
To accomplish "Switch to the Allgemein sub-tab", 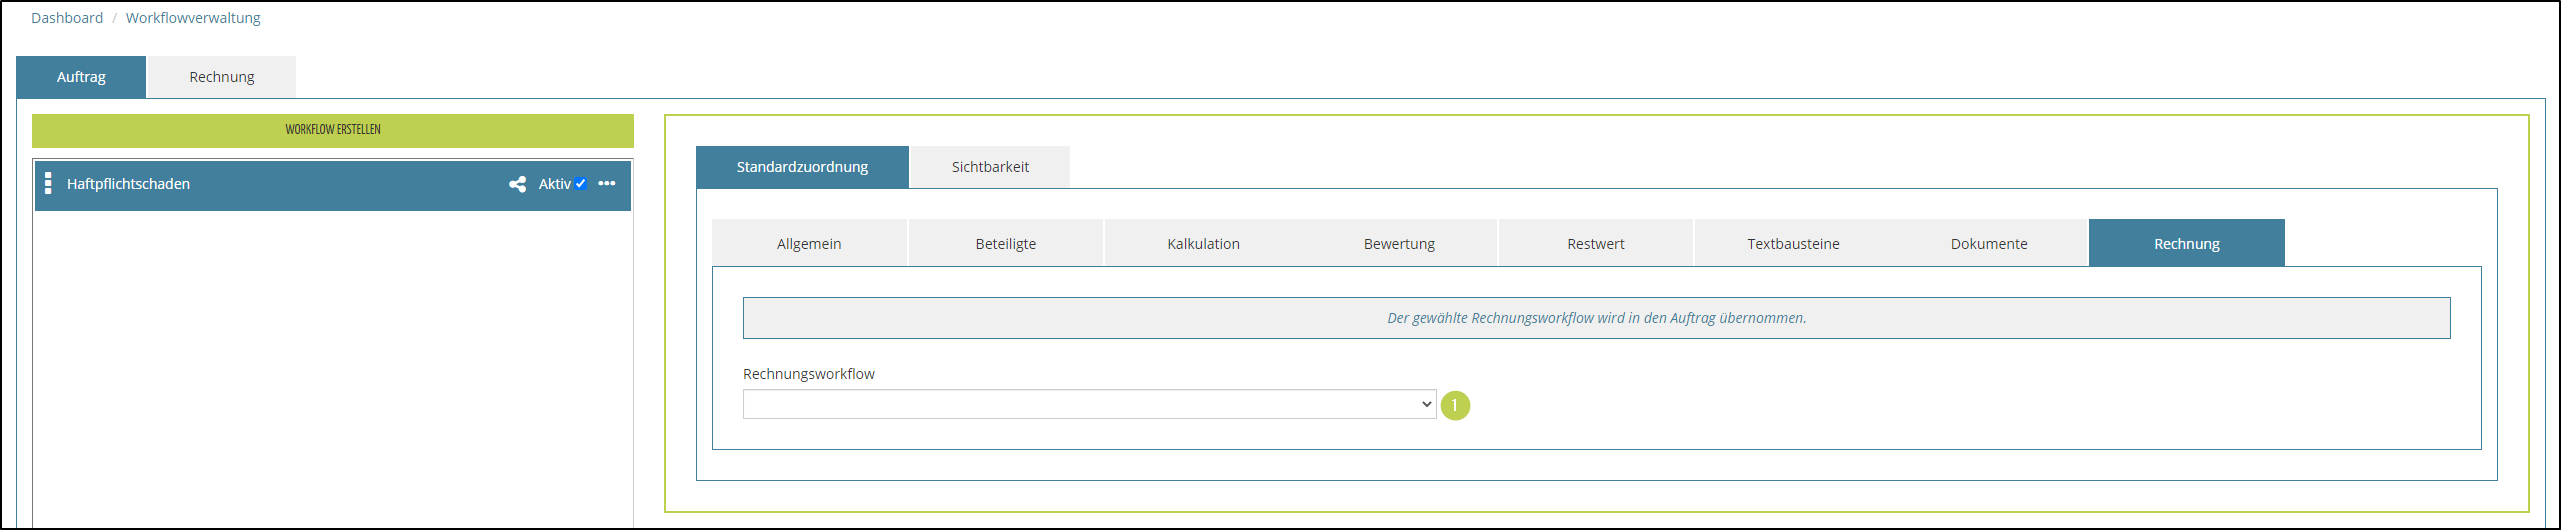I will pos(809,244).
